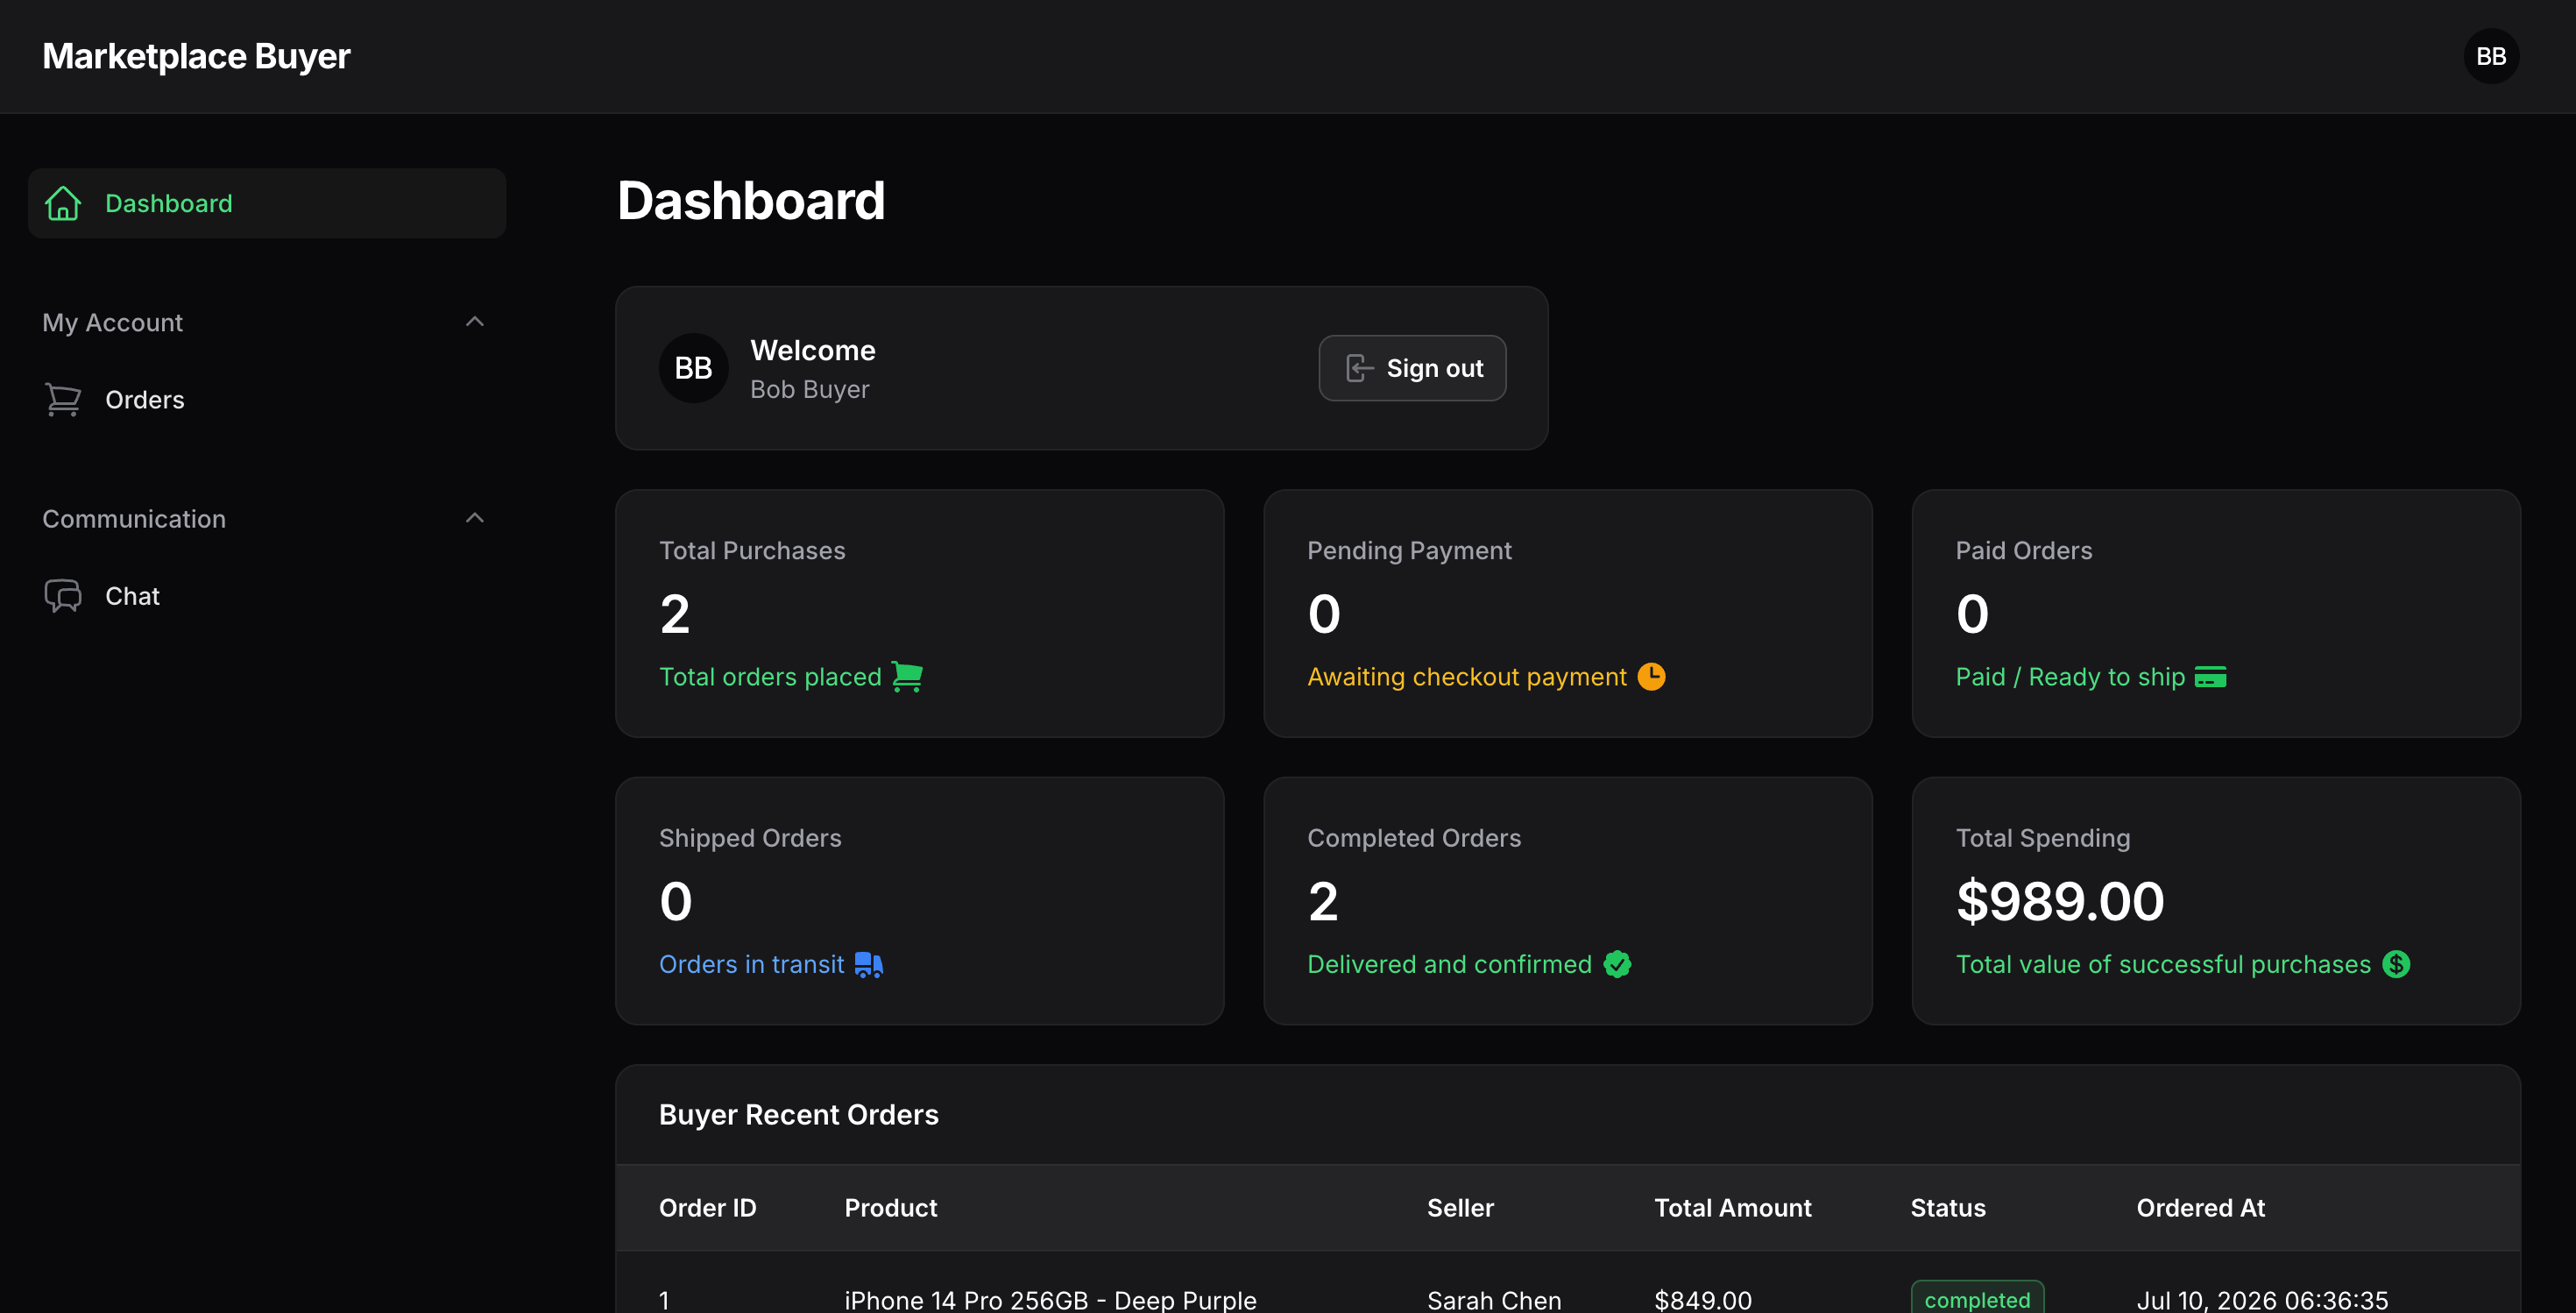2576x1313 pixels.
Task: Click seller name Sarah Chen
Action: click(1493, 1300)
